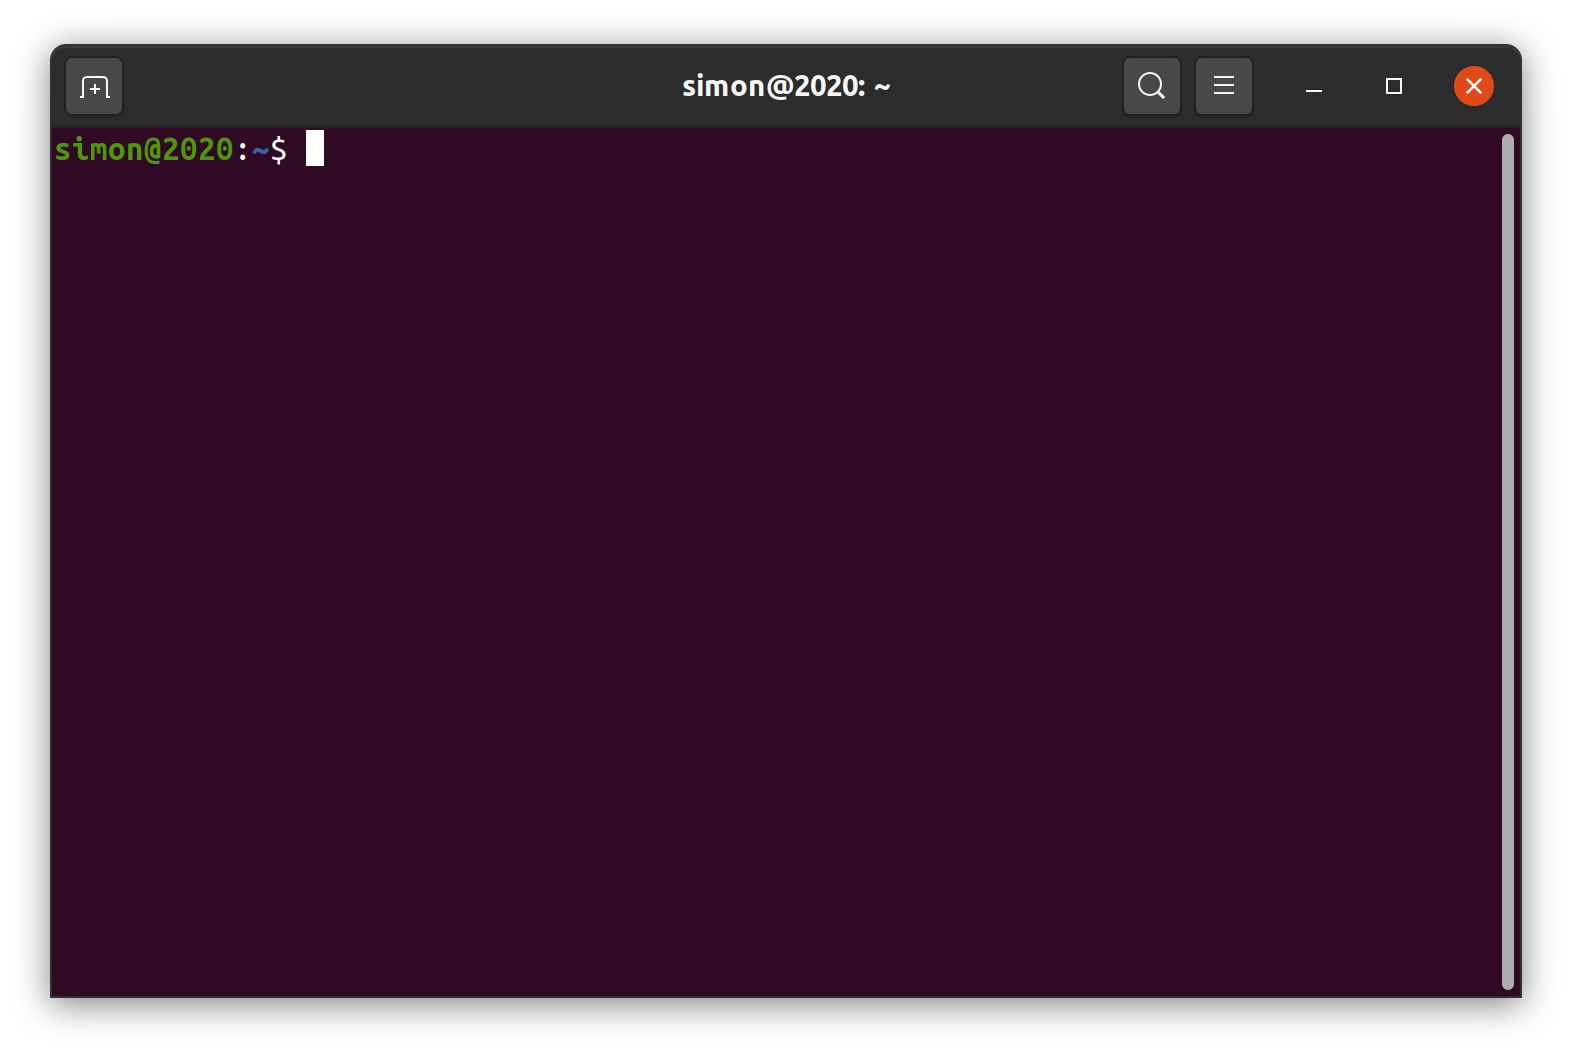
Task: Open the terminal search tool
Action: pyautogui.click(x=1151, y=86)
